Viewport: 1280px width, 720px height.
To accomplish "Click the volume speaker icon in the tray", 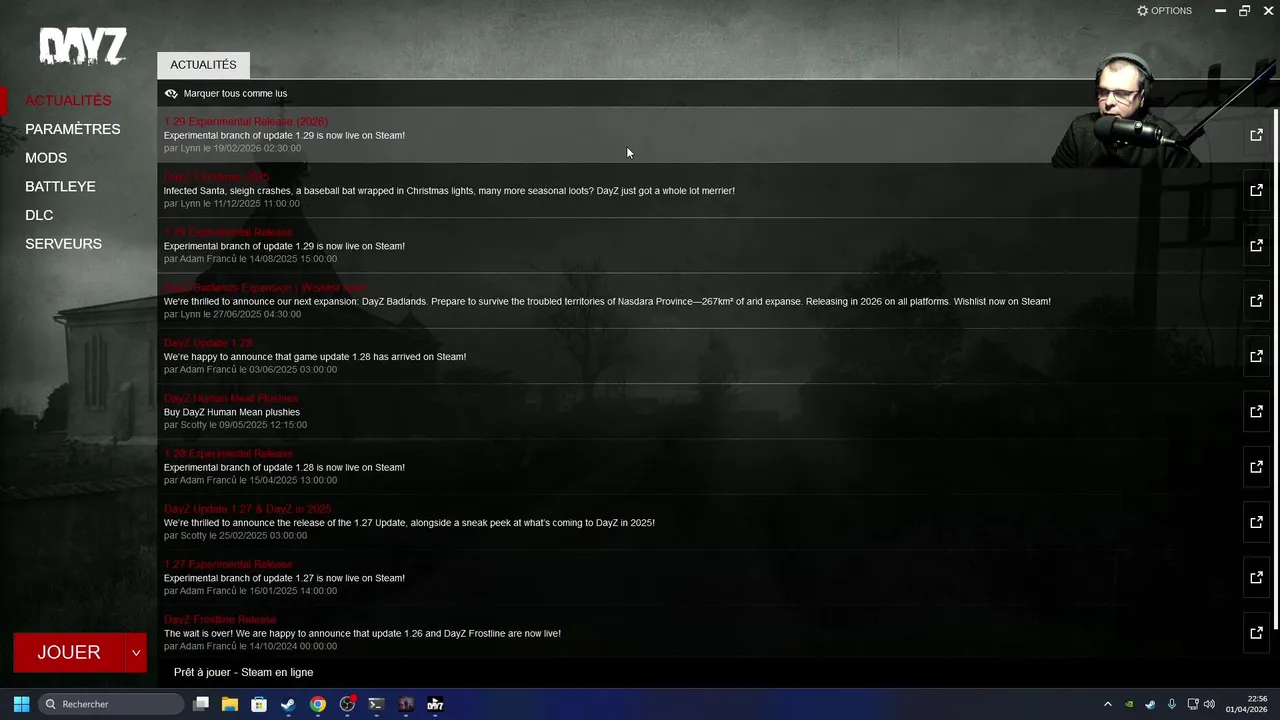I will [x=1209, y=704].
